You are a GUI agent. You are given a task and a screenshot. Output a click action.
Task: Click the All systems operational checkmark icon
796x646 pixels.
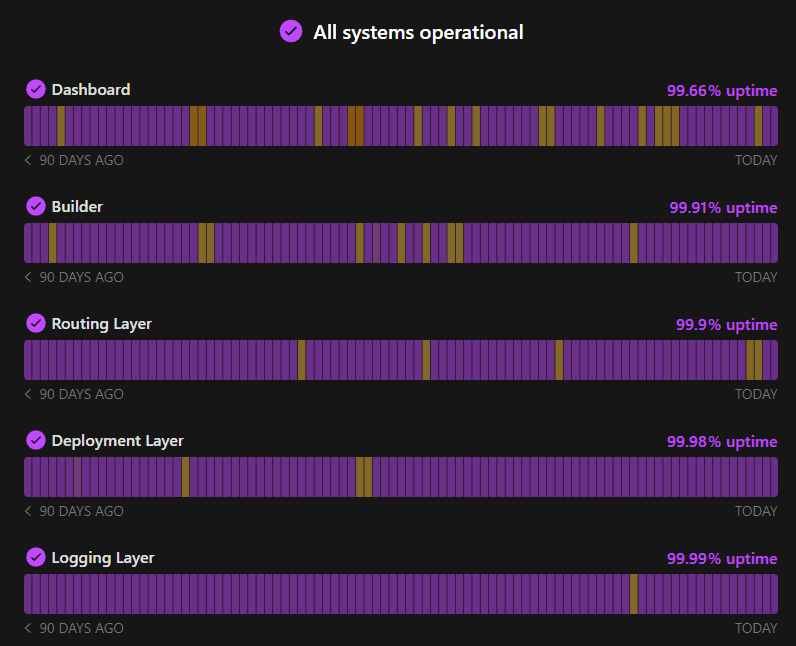(x=291, y=32)
